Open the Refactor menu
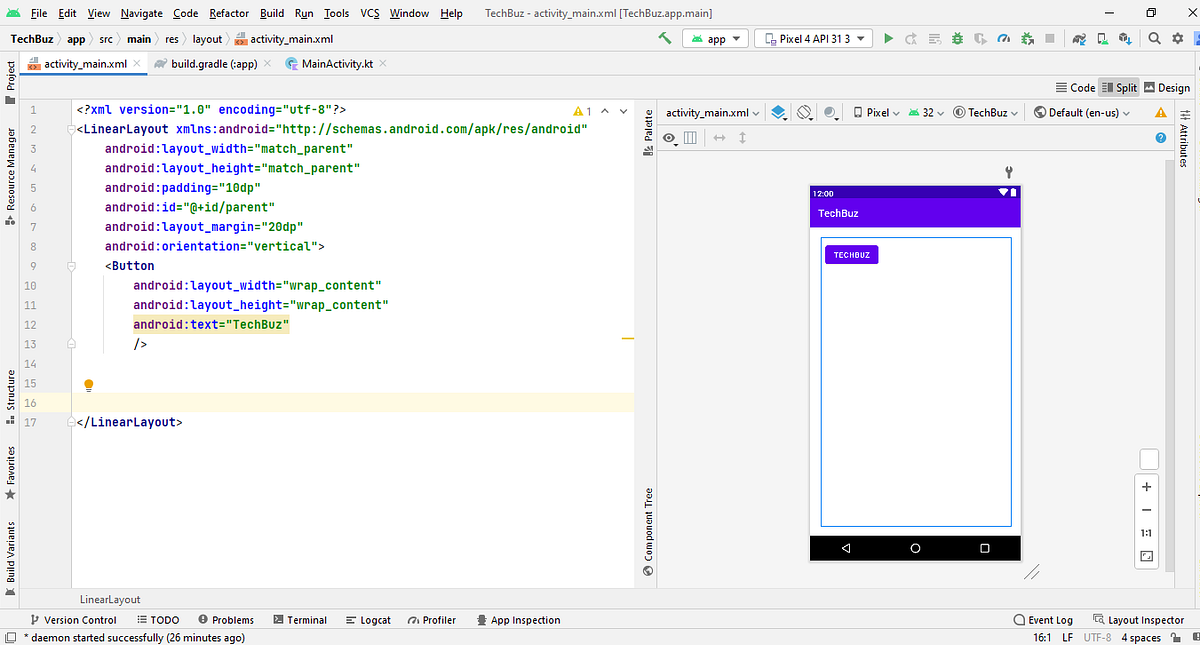Image resolution: width=1200 pixels, height=645 pixels. (x=228, y=13)
